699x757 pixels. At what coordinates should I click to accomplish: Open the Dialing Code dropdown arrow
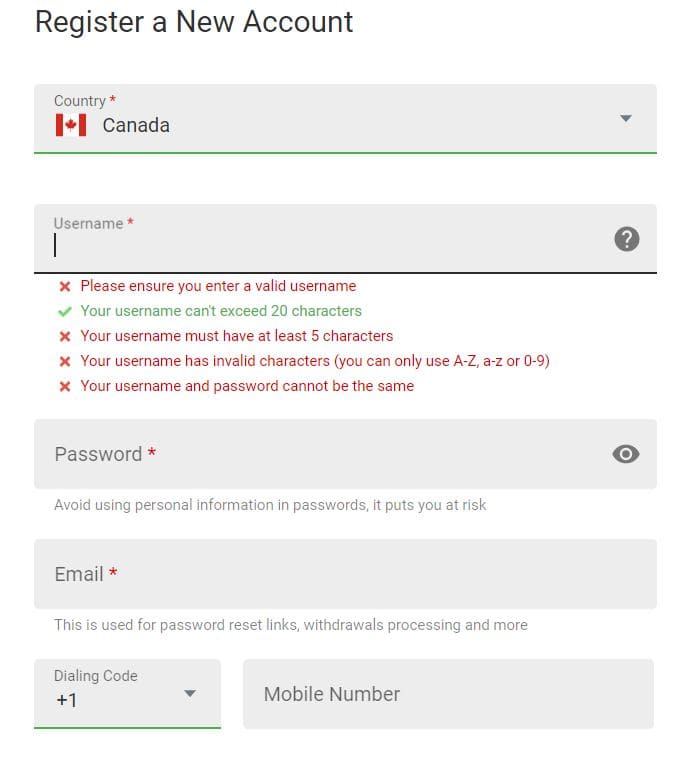pyautogui.click(x=190, y=693)
